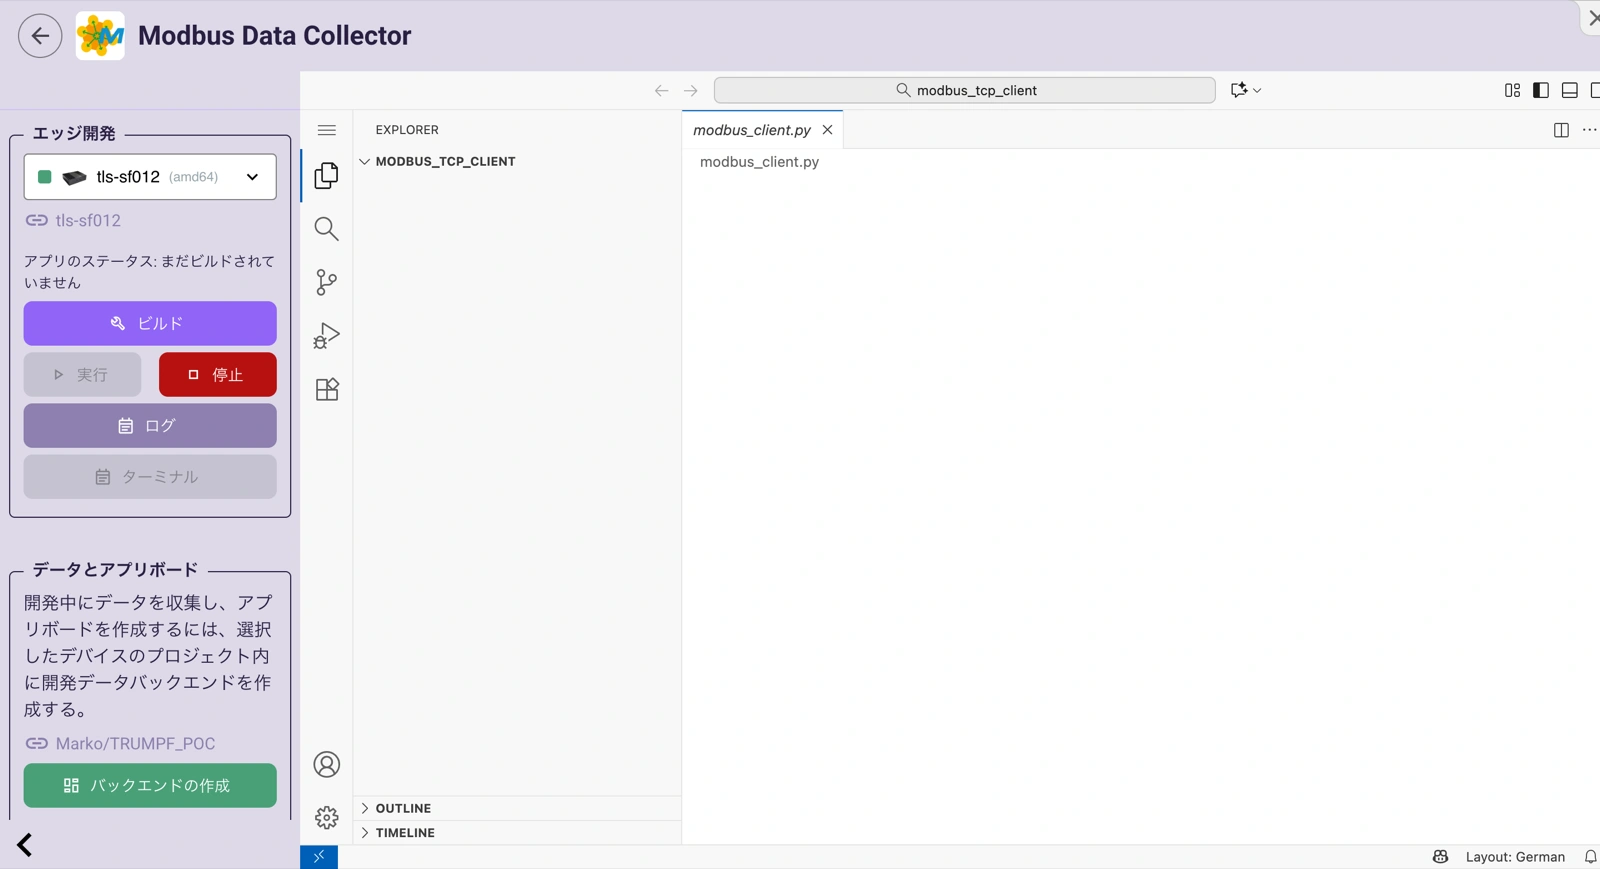The width and height of the screenshot is (1600, 869).
Task: Click the Modbus Data Collector app logo
Action: point(100,36)
